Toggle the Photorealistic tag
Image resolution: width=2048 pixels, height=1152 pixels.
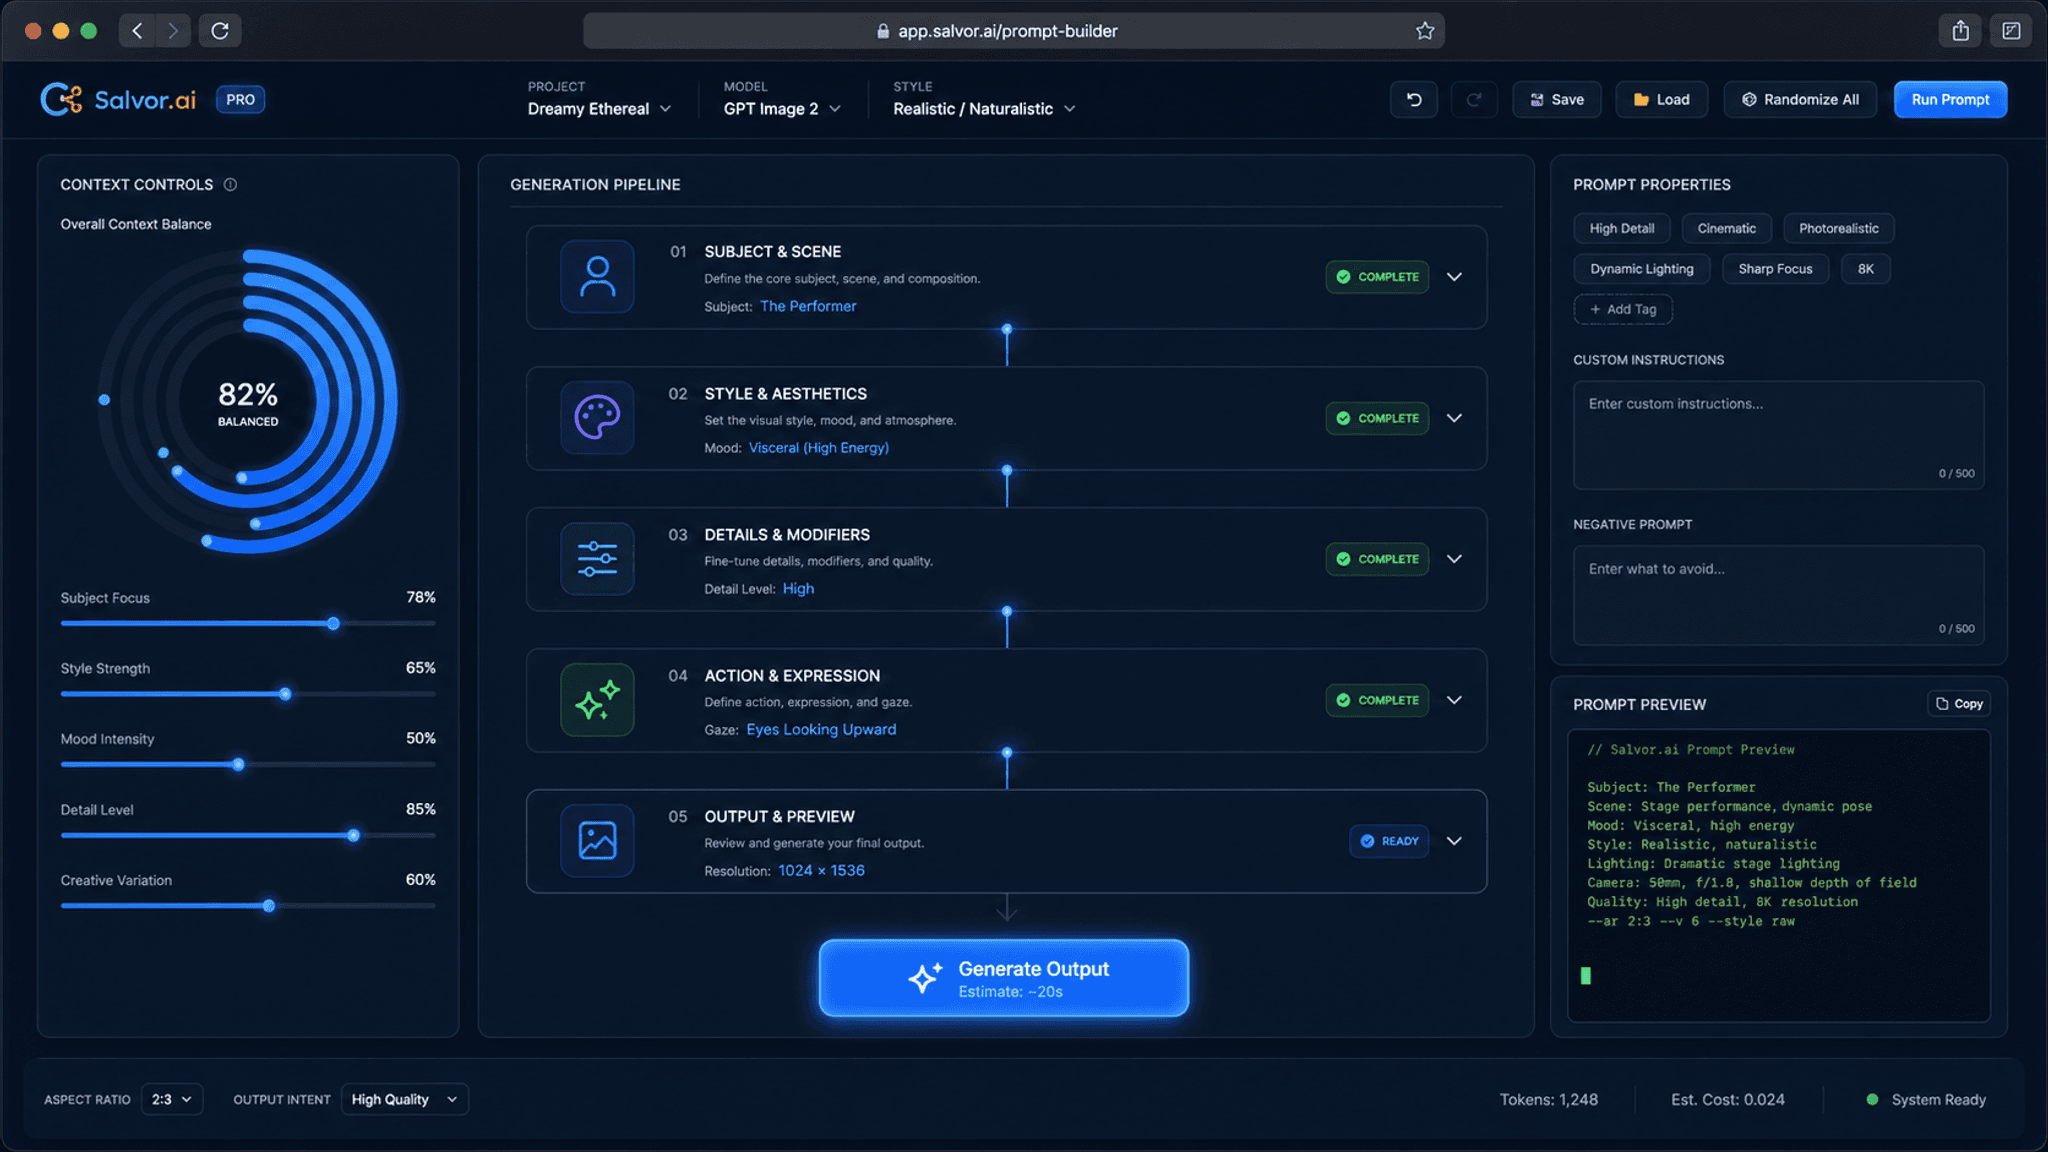coord(1838,228)
